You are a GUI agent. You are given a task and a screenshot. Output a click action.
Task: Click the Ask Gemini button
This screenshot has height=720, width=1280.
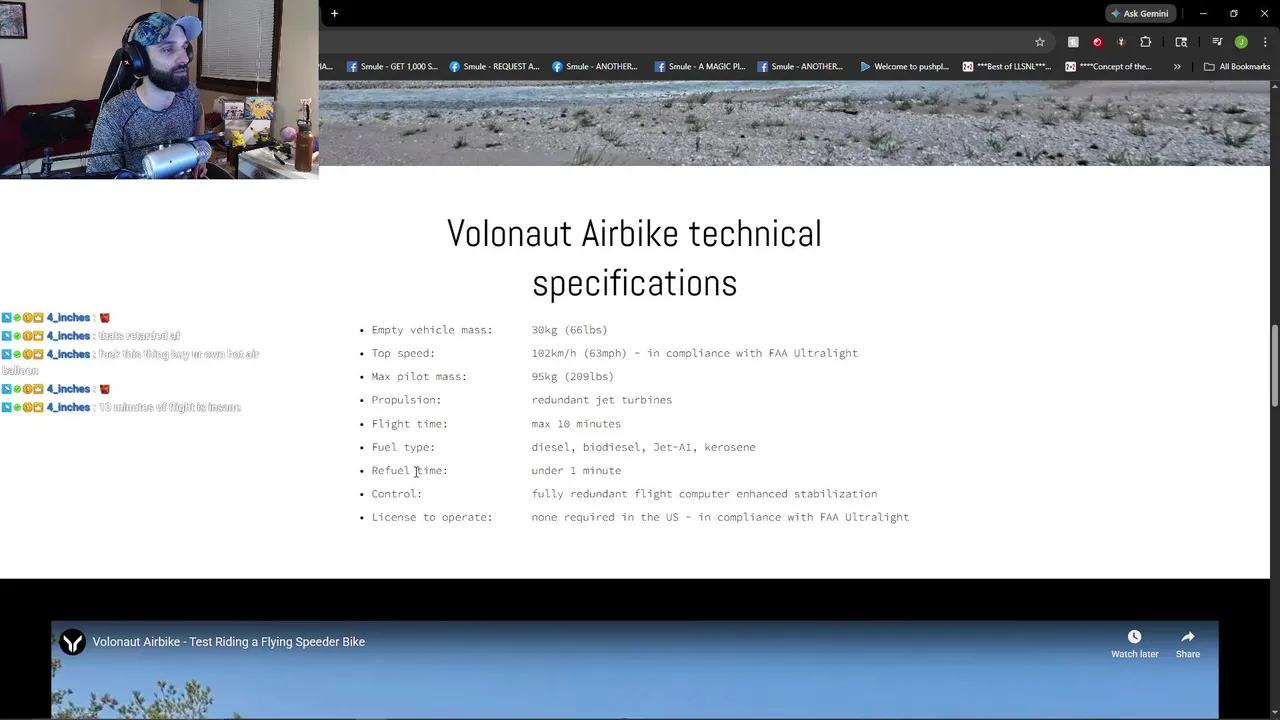1139,13
